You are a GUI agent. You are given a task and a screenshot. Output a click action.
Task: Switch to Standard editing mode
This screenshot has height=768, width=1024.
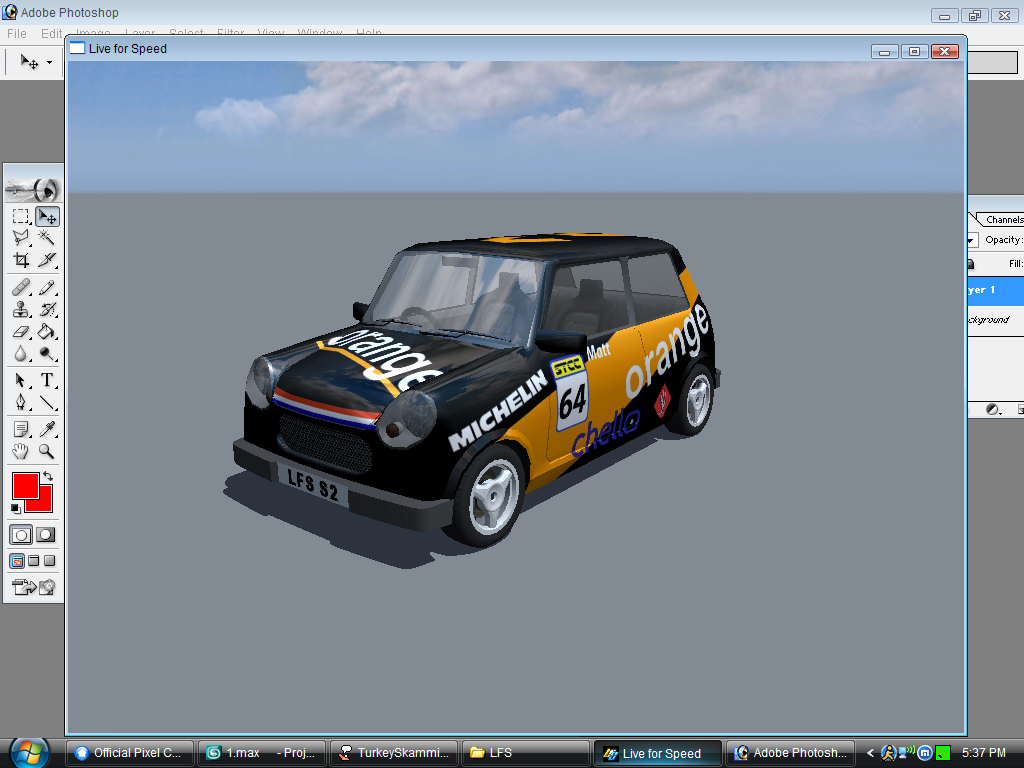point(21,535)
